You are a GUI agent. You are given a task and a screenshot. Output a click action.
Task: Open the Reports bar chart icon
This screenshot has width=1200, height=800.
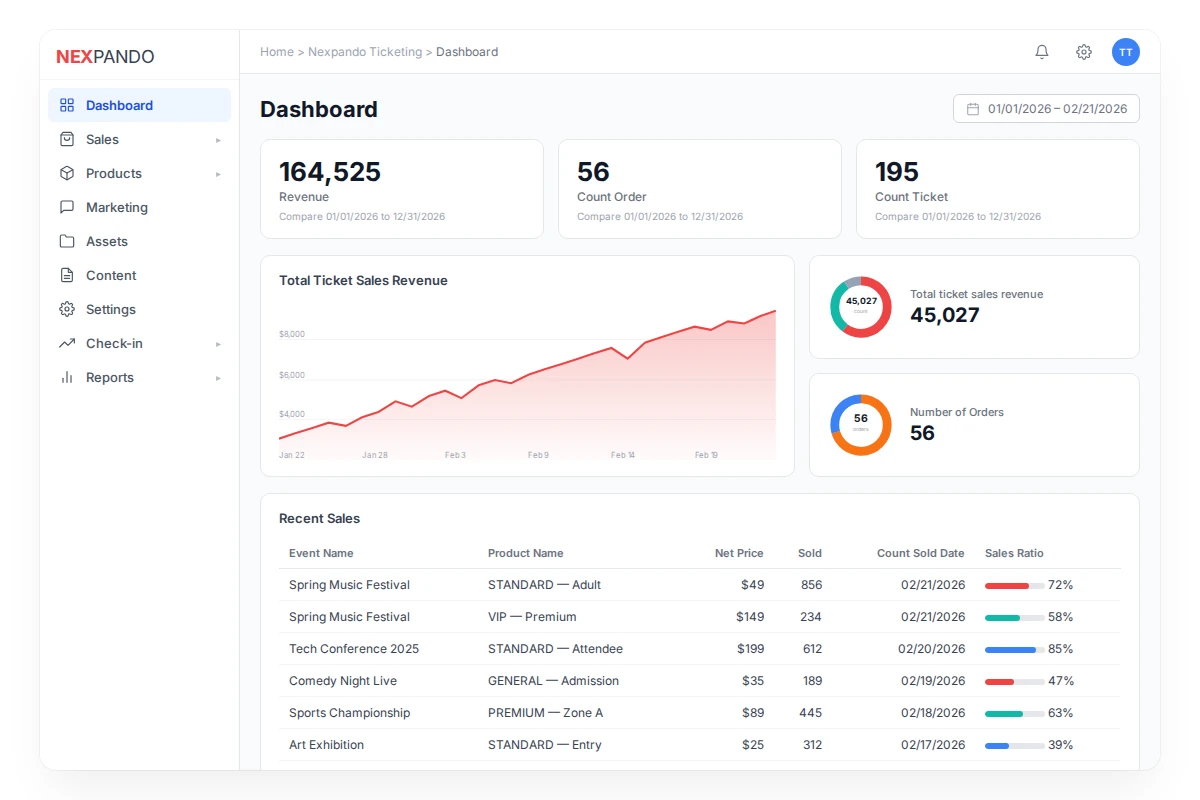pos(66,377)
